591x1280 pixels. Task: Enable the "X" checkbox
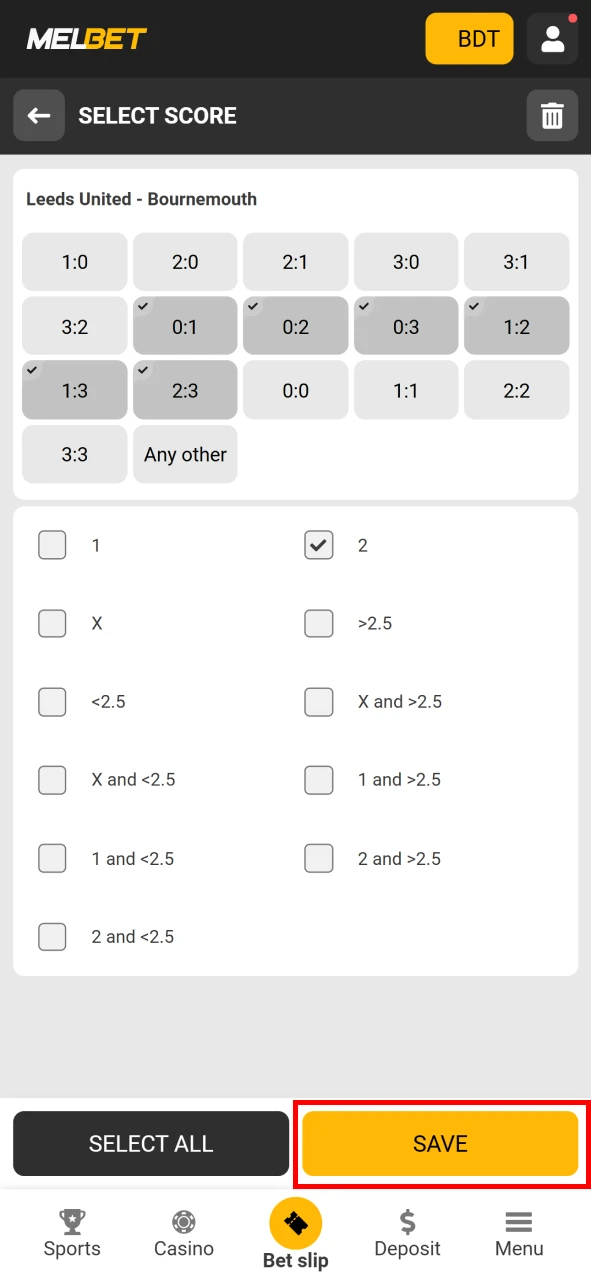tap(52, 623)
